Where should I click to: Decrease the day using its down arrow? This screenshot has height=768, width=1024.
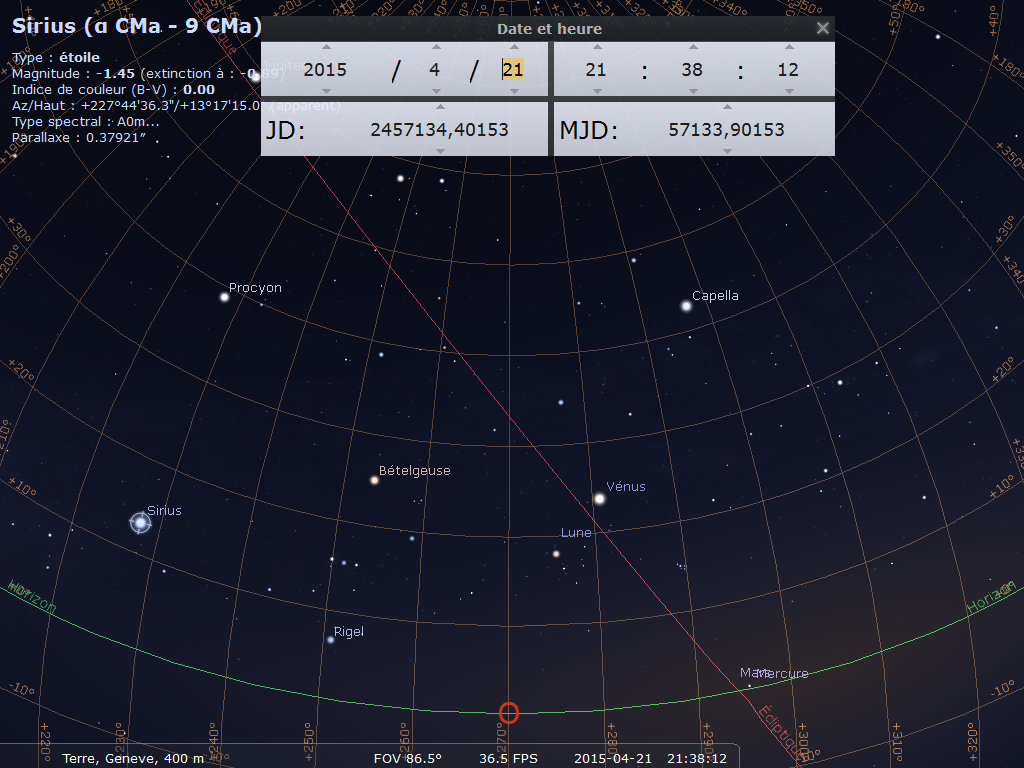(514, 91)
